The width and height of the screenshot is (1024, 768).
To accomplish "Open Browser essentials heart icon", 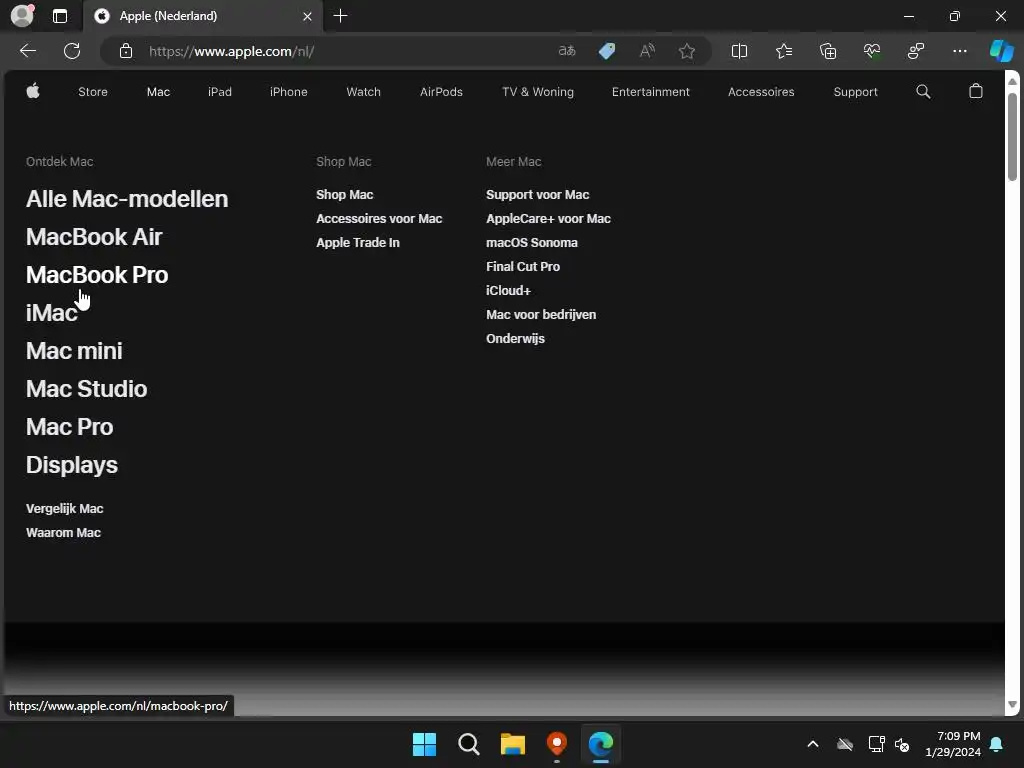I will [x=872, y=51].
